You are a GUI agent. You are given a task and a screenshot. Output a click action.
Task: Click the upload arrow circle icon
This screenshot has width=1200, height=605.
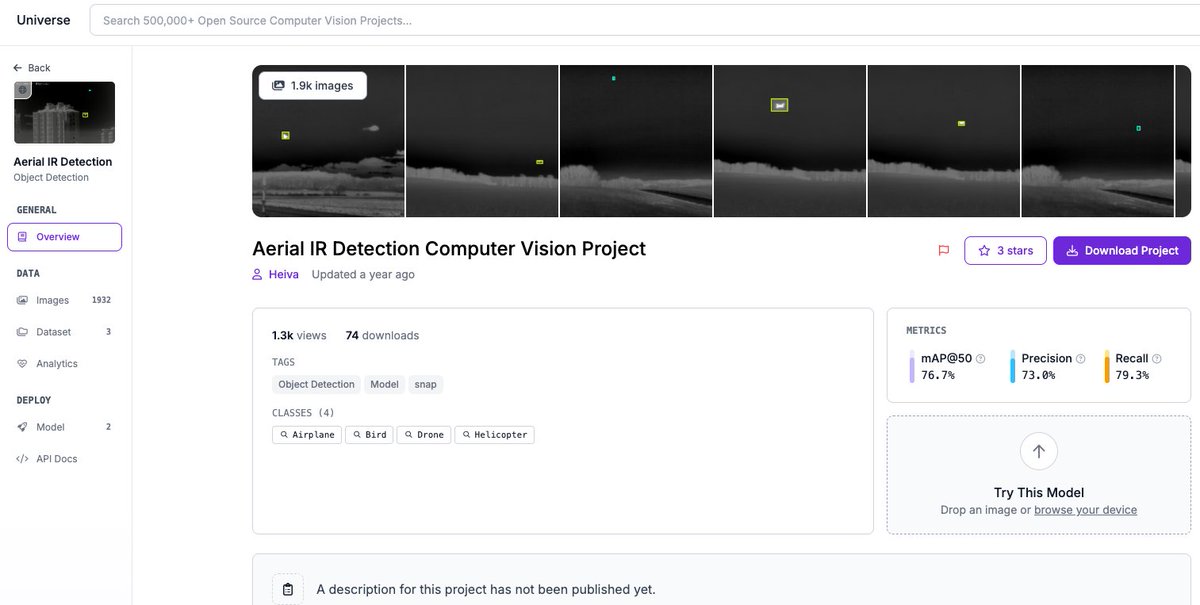tap(1038, 452)
